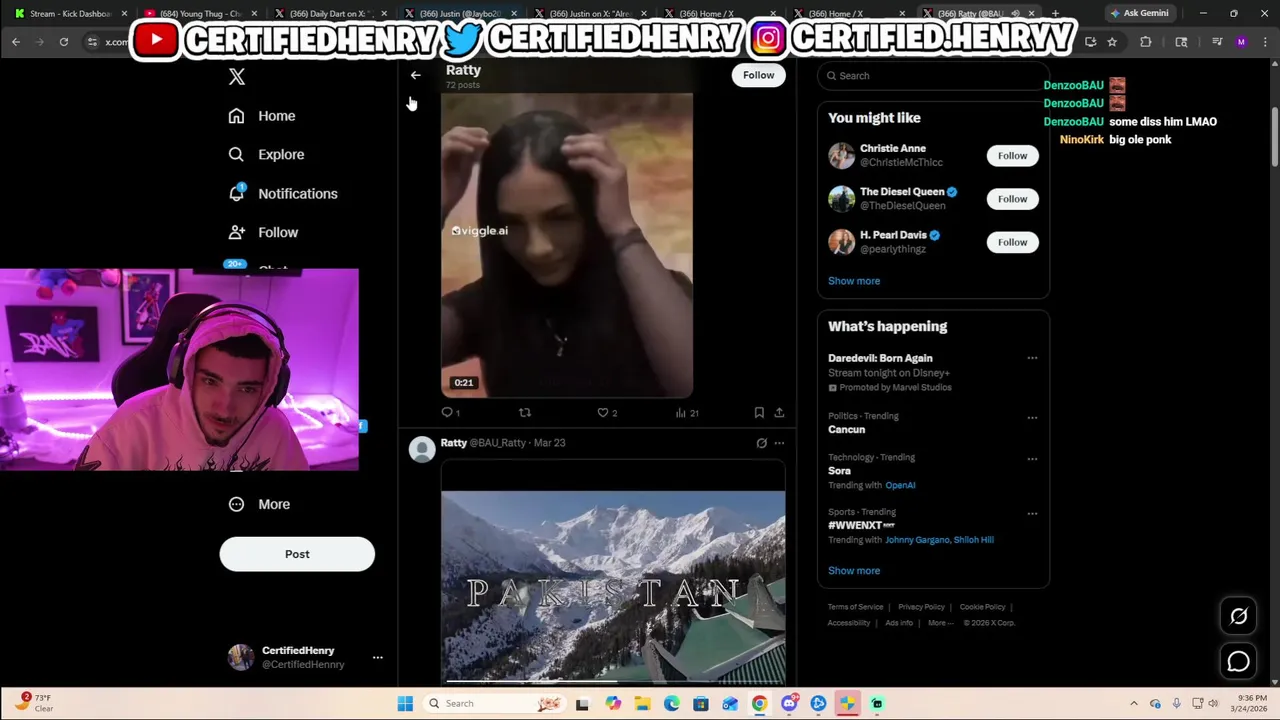Follow Ratty from the profile header
The height and width of the screenshot is (720, 1280).
tap(758, 75)
